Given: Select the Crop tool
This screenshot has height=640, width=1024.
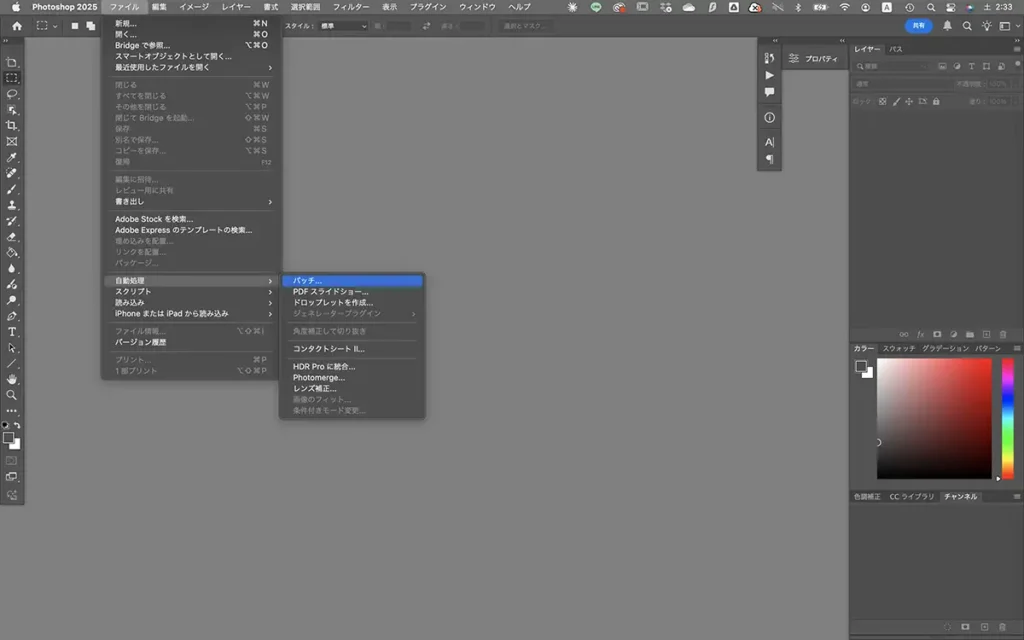Looking at the screenshot, I should 12,125.
